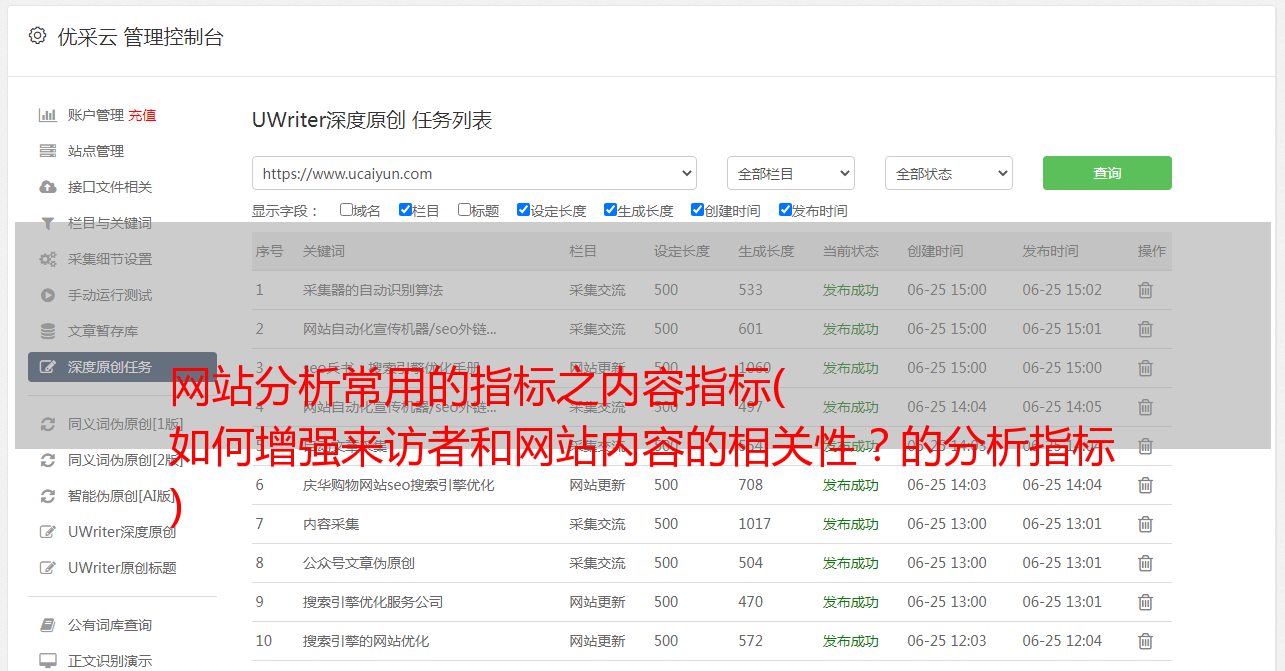
Task: Click the edit icon for 深度原创任务
Action: tap(47, 367)
